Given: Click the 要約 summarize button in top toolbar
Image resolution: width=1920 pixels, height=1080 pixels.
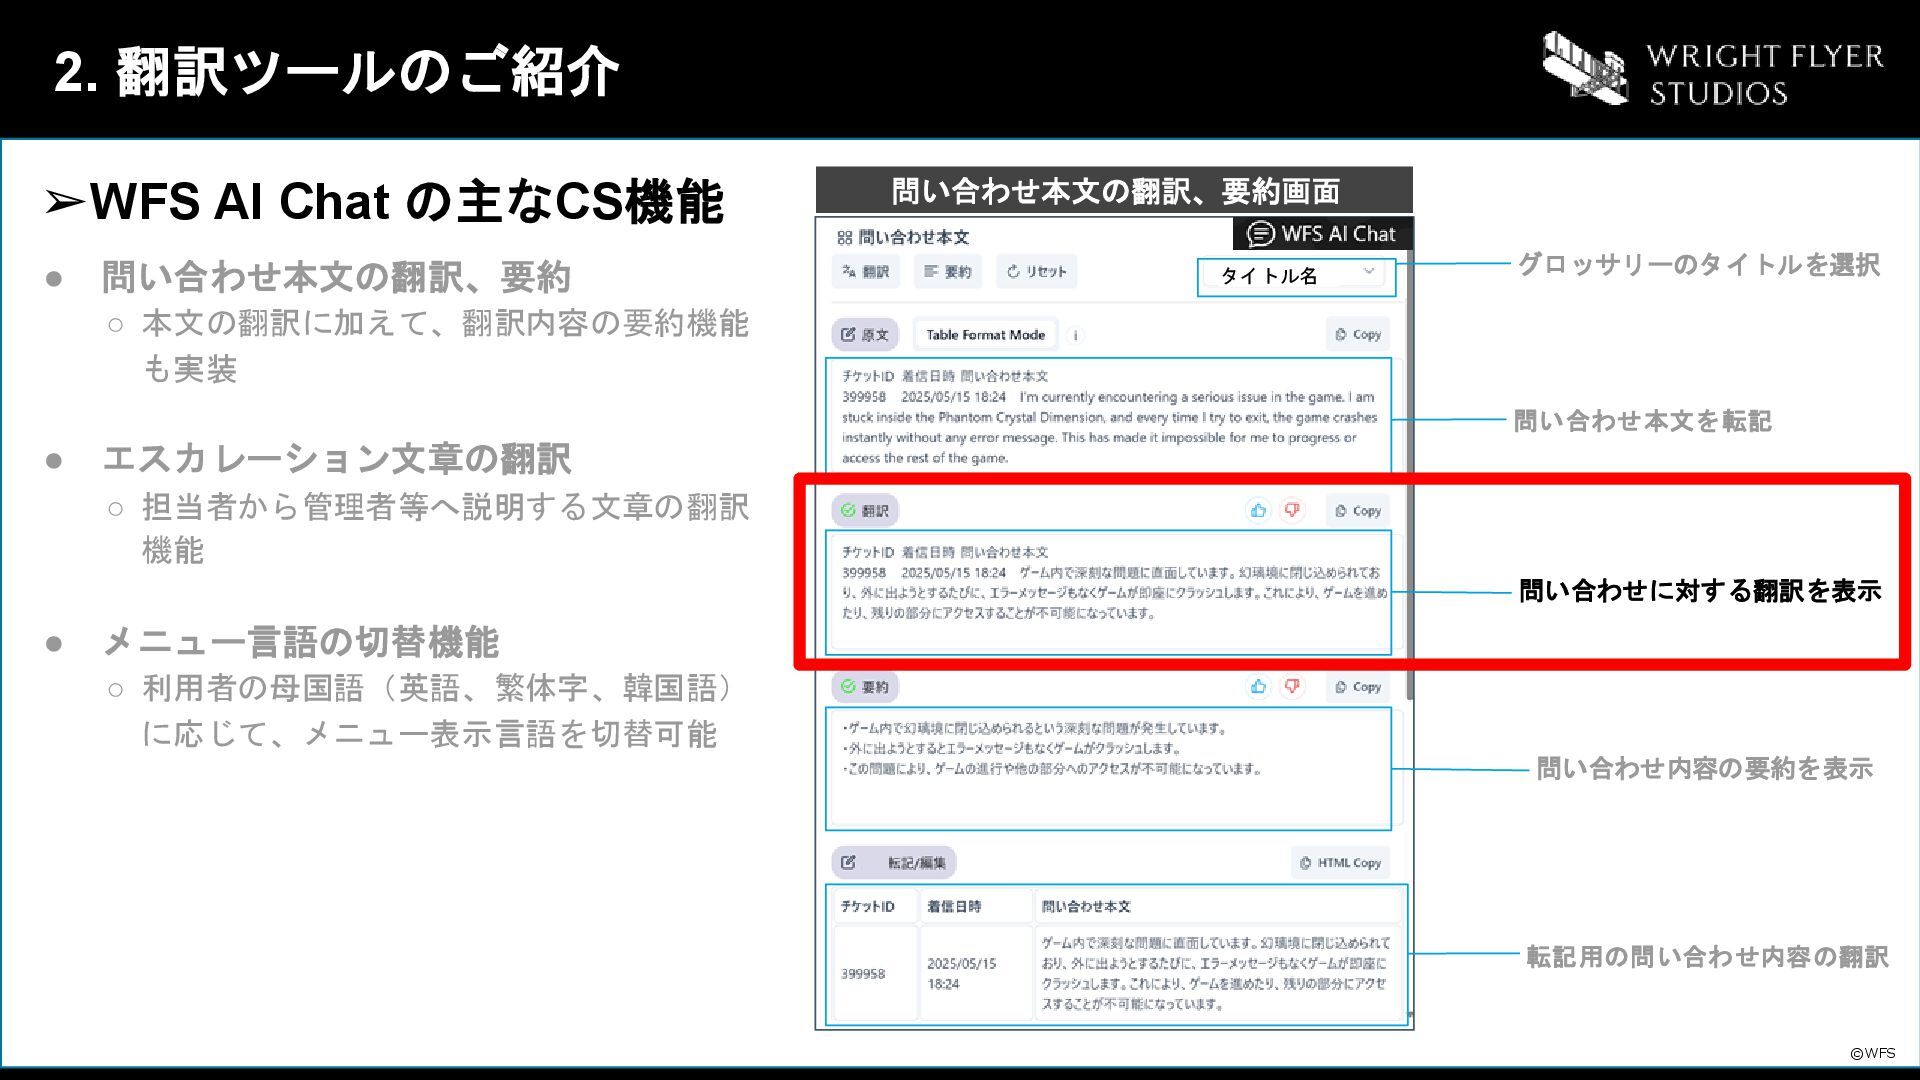Looking at the screenshot, I should [948, 272].
